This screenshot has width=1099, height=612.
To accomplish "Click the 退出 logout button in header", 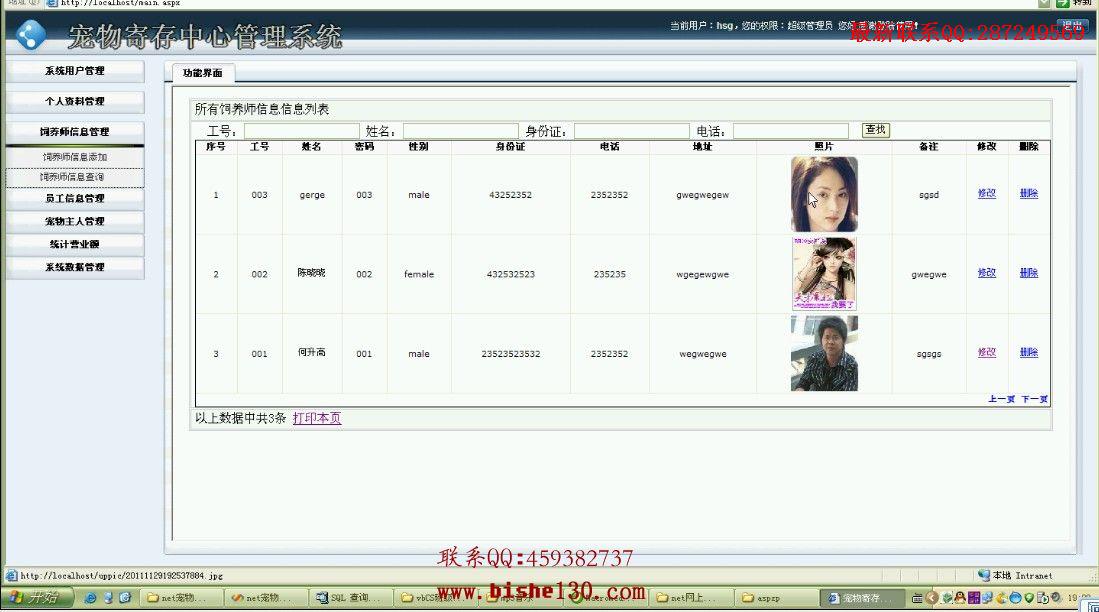I will pyautogui.click(x=1071, y=25).
